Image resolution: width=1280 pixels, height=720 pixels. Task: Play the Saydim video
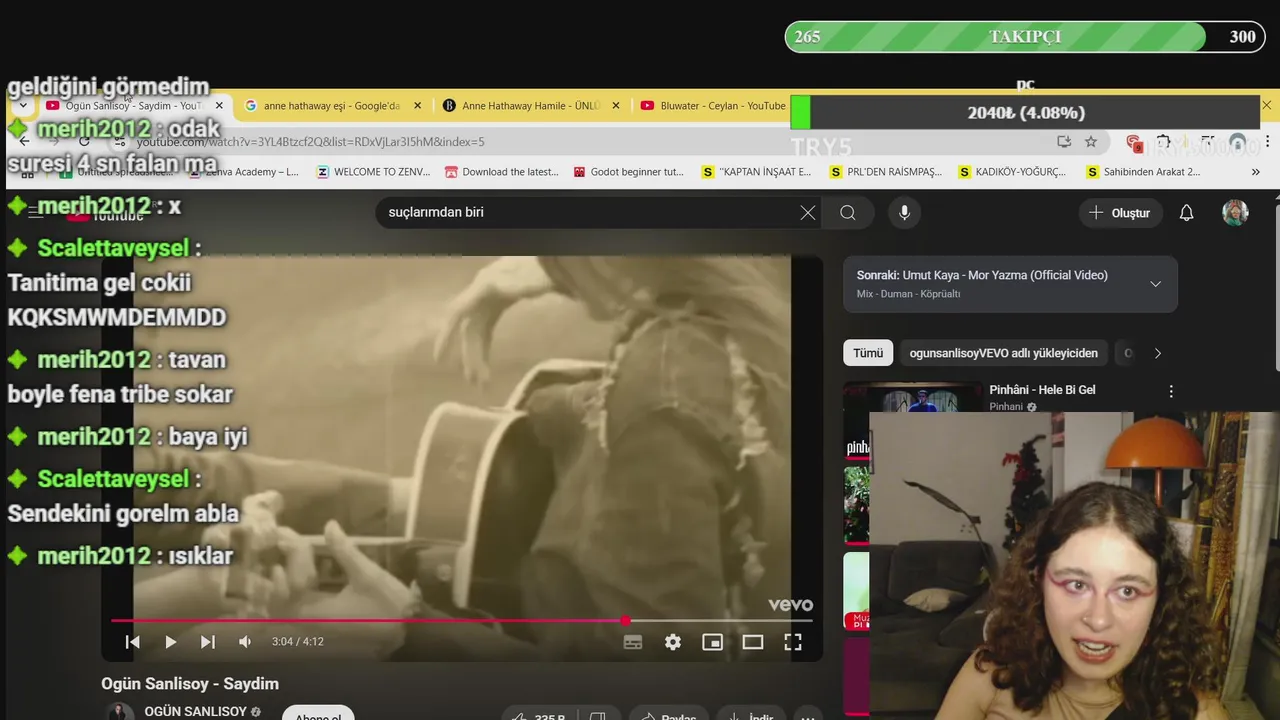pyautogui.click(x=170, y=642)
